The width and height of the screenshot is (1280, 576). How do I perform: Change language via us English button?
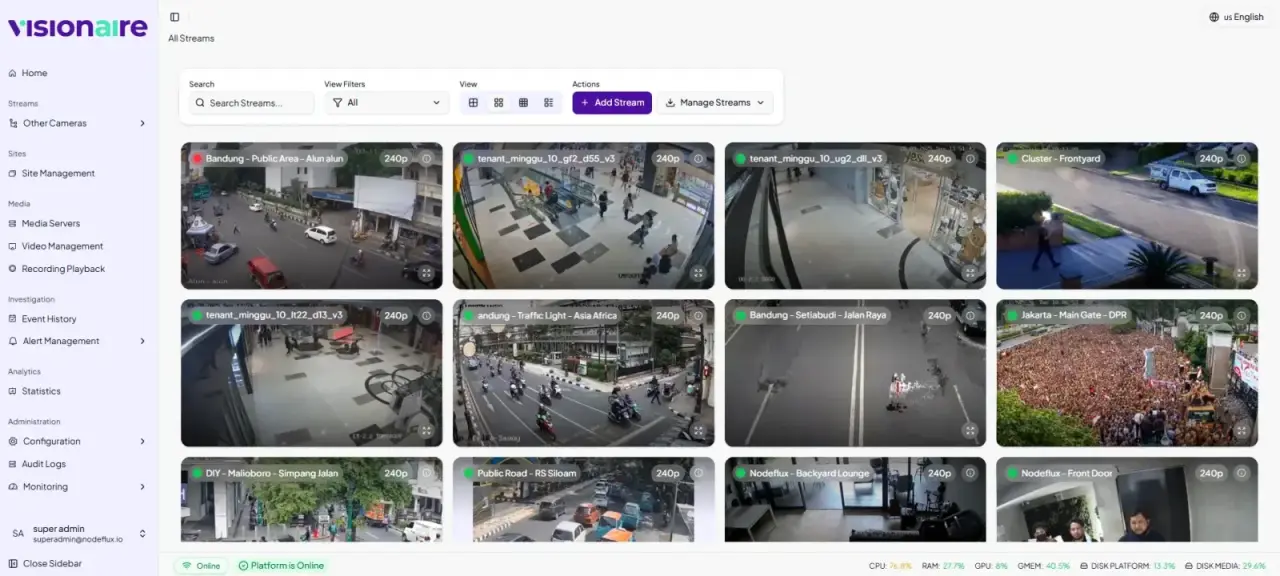coord(1236,17)
